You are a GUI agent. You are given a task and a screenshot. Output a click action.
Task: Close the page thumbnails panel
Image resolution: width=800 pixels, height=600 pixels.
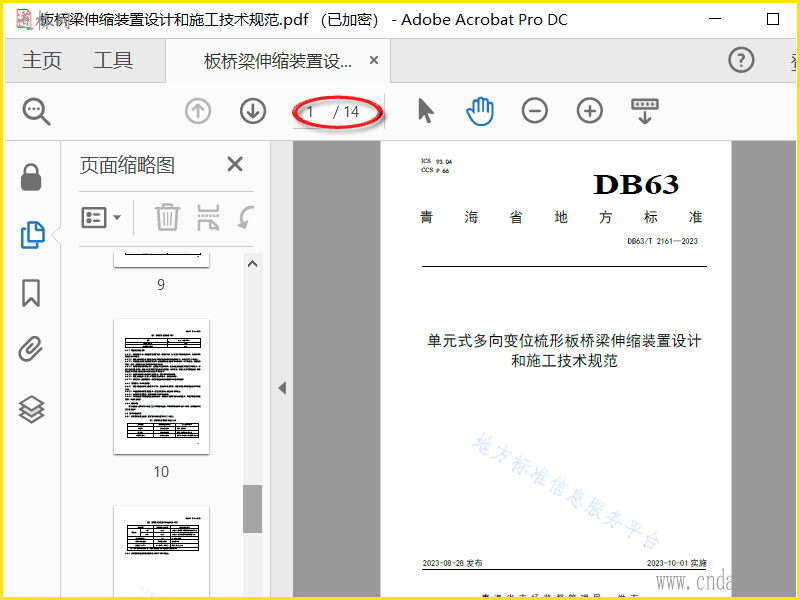pos(235,164)
